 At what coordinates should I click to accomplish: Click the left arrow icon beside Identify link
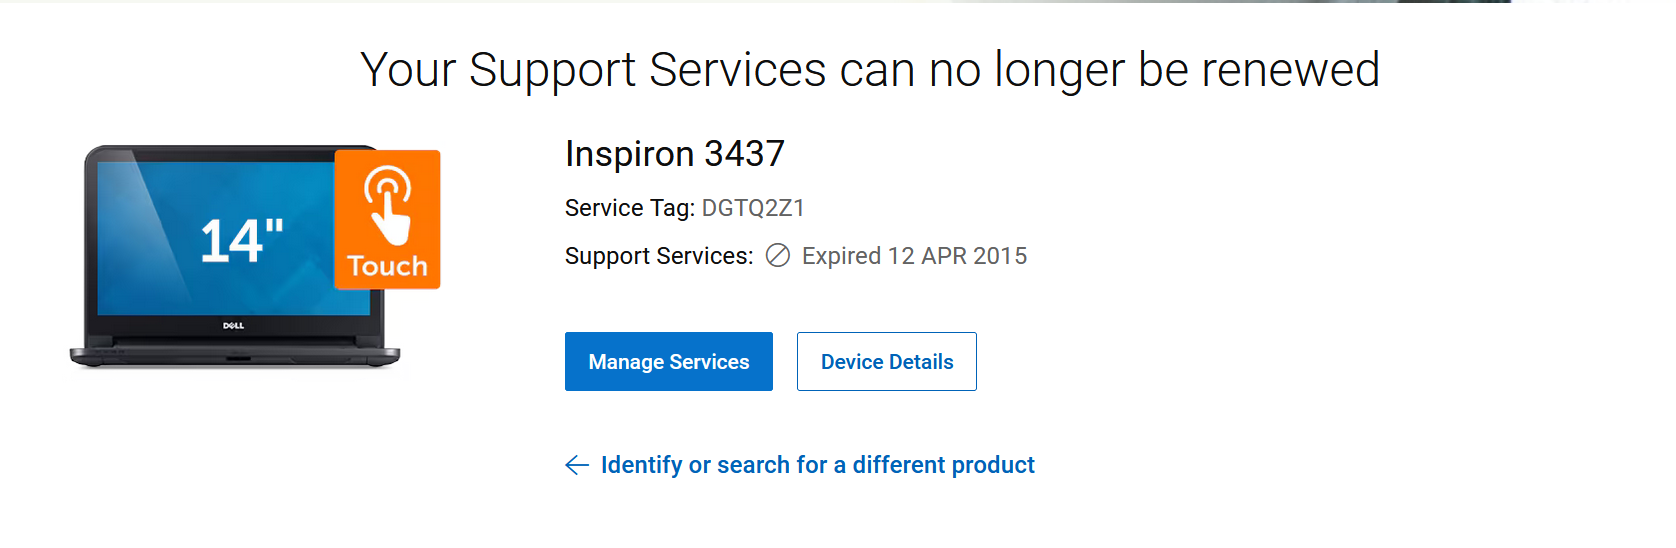(577, 465)
